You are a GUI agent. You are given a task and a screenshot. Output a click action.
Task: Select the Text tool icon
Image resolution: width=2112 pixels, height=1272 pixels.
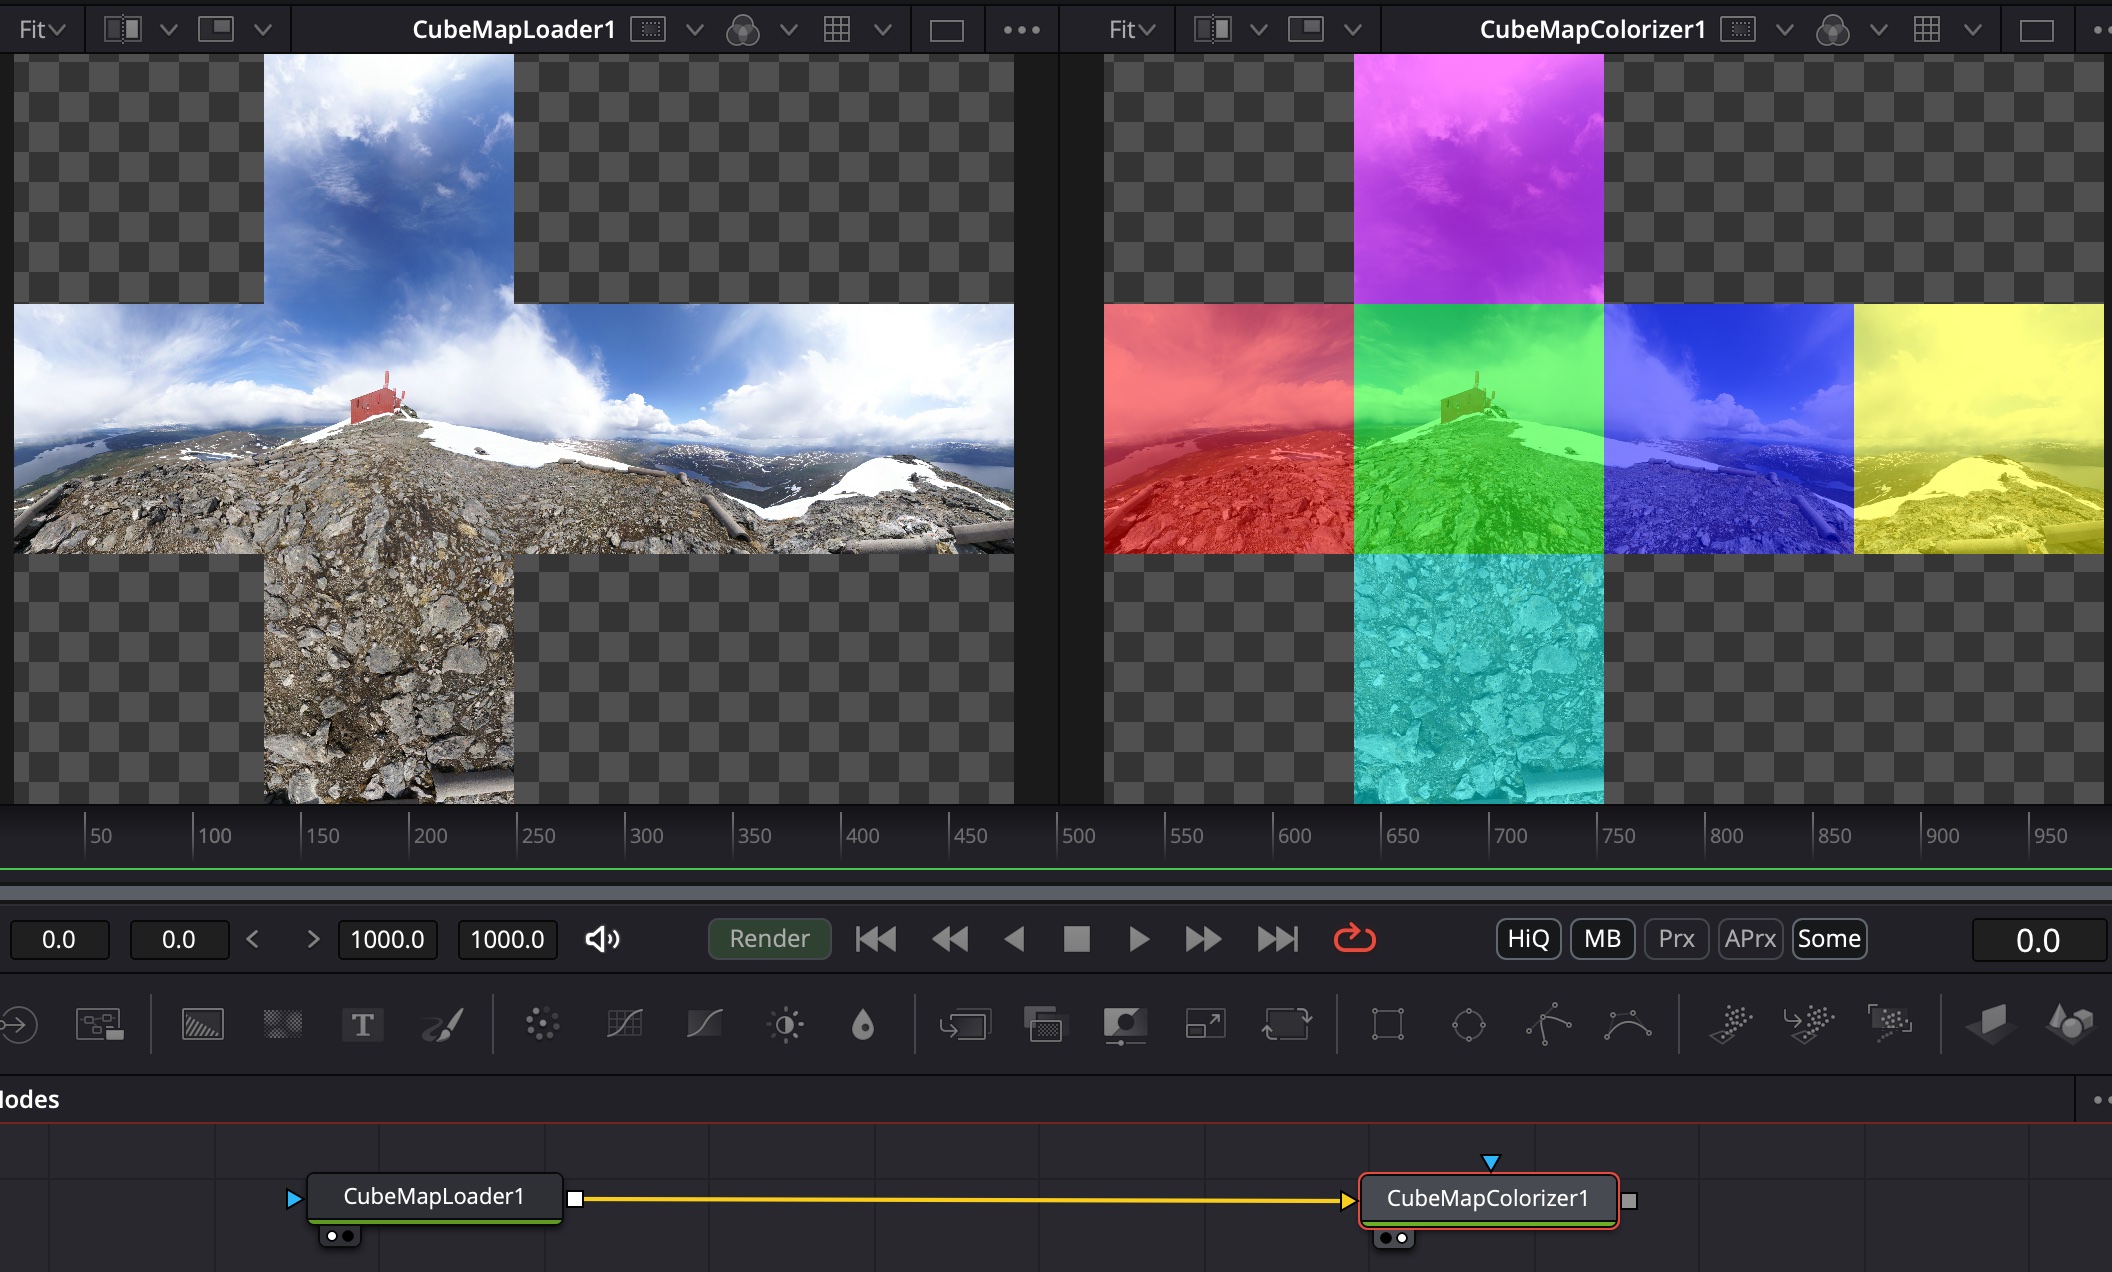click(362, 1024)
